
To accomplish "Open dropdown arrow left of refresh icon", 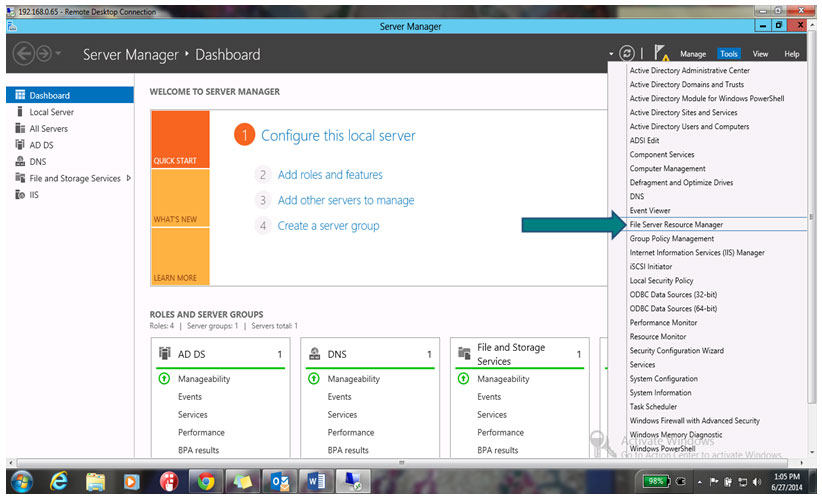I will (x=611, y=53).
